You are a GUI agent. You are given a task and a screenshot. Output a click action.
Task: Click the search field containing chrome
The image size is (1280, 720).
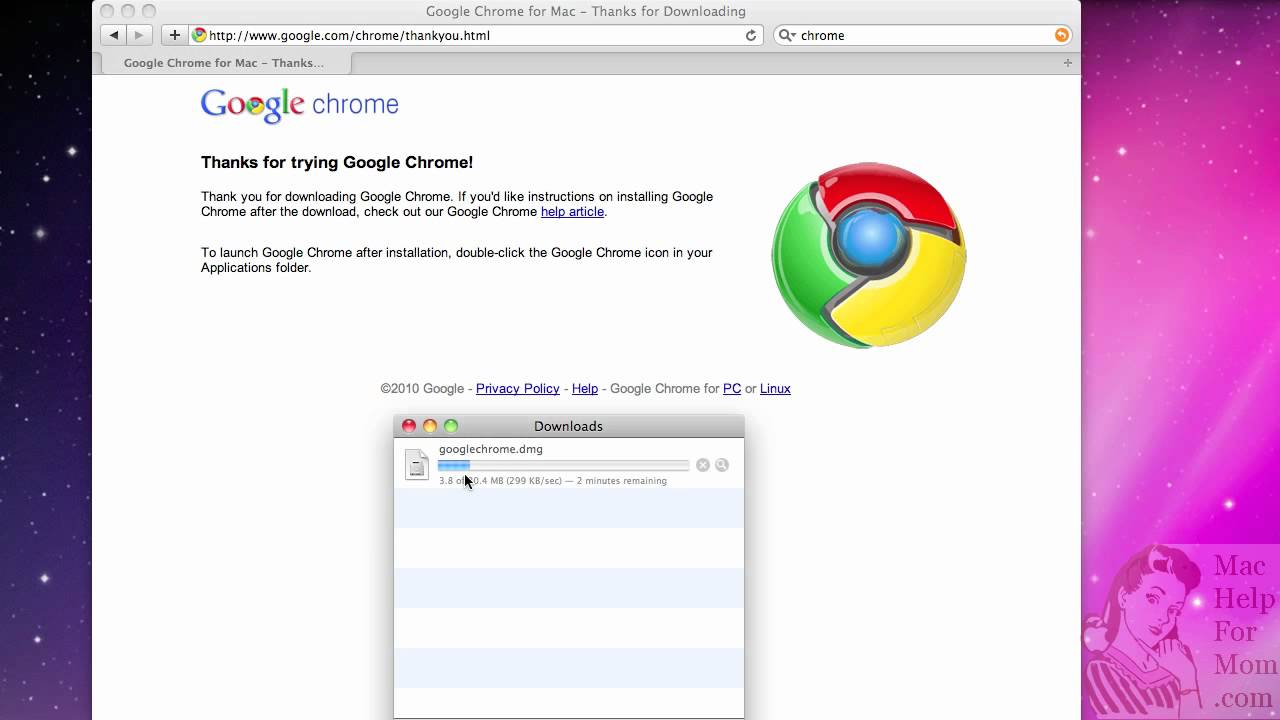coord(924,35)
